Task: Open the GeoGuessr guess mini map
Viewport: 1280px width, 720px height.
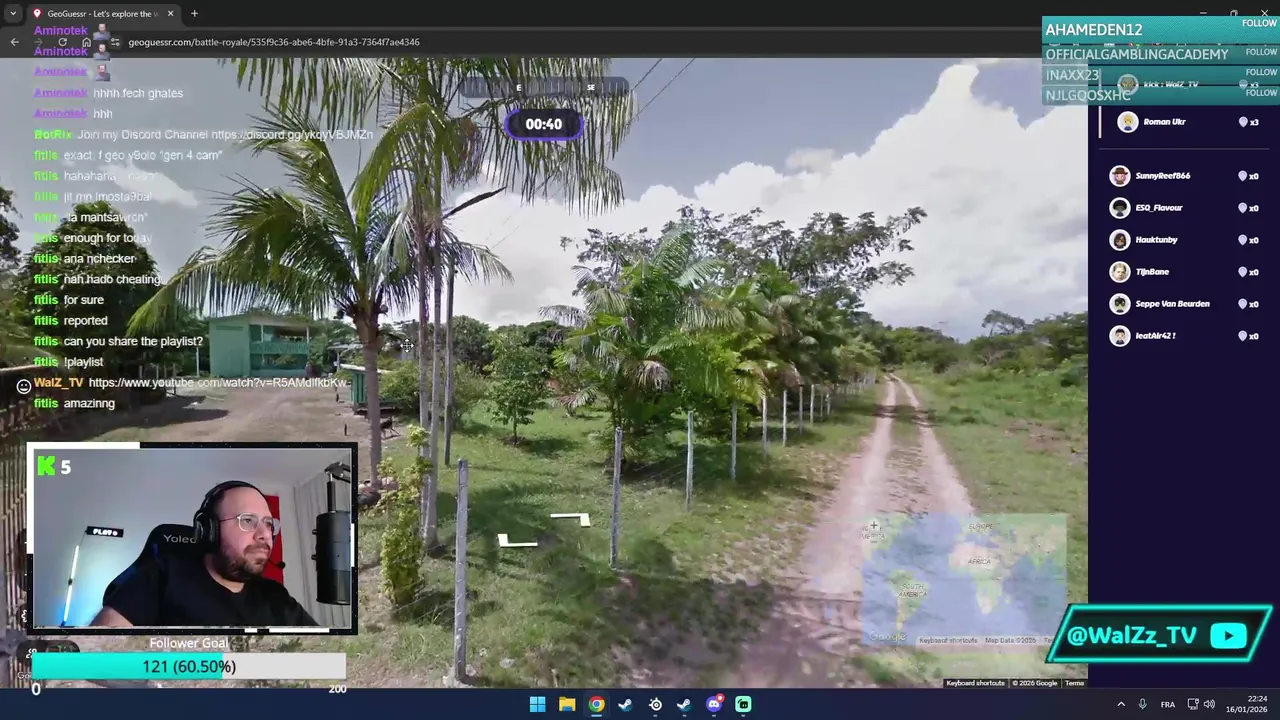Action: (x=965, y=582)
